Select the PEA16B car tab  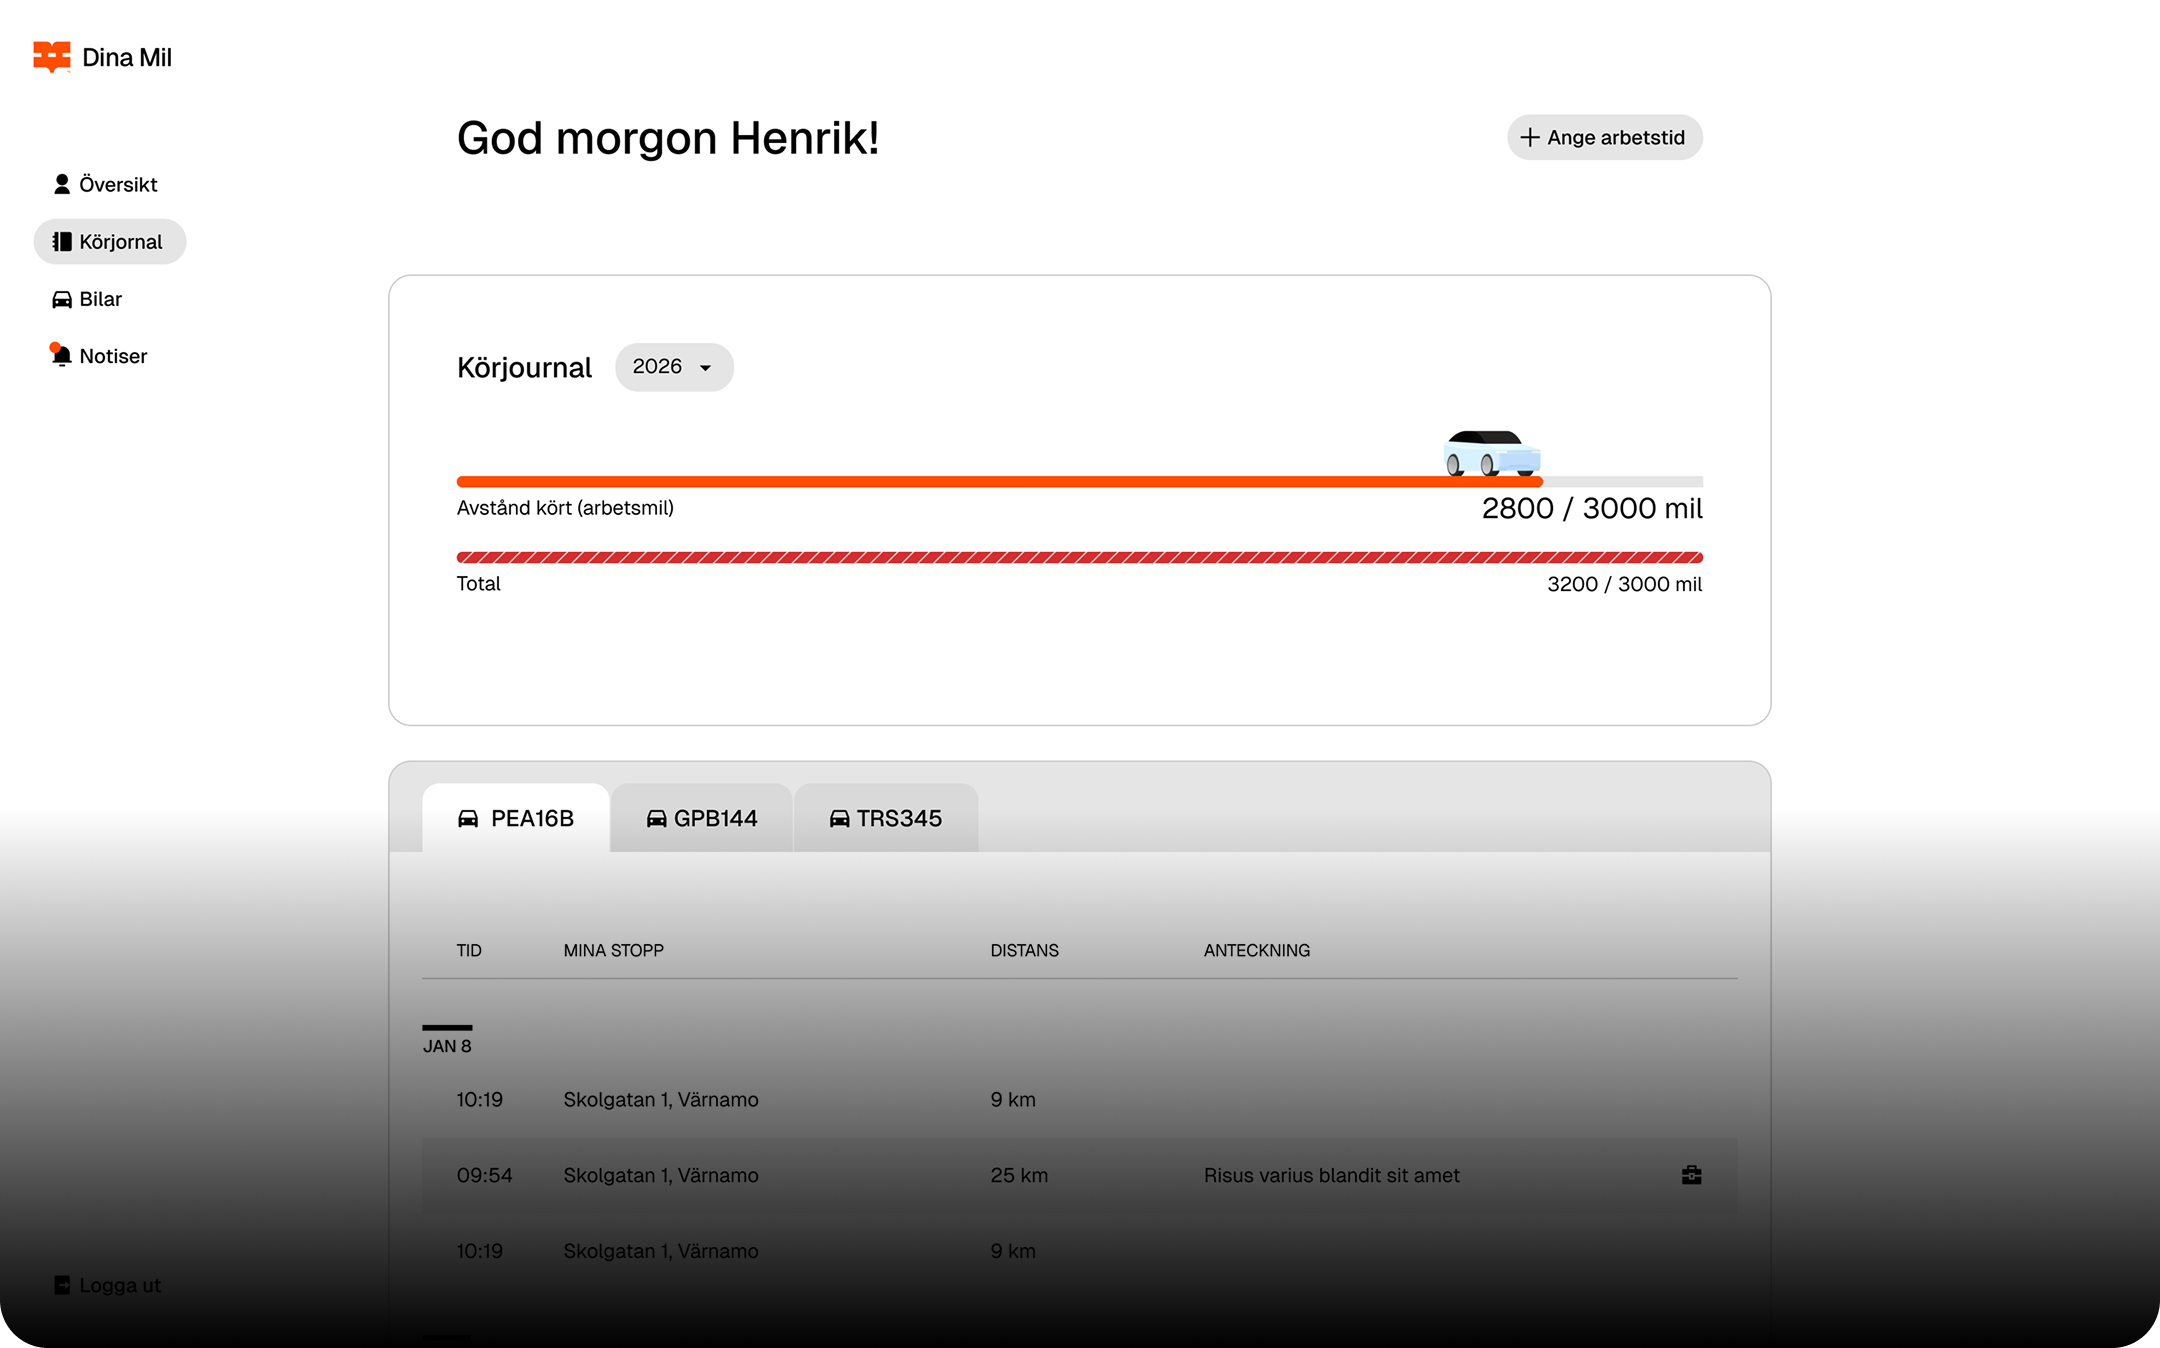[516, 818]
